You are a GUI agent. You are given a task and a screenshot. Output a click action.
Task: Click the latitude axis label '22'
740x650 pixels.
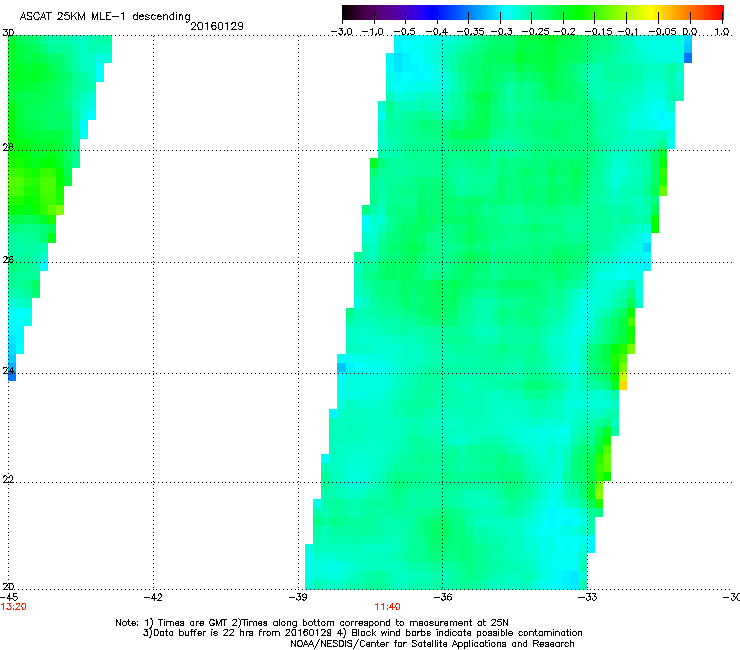8,480
